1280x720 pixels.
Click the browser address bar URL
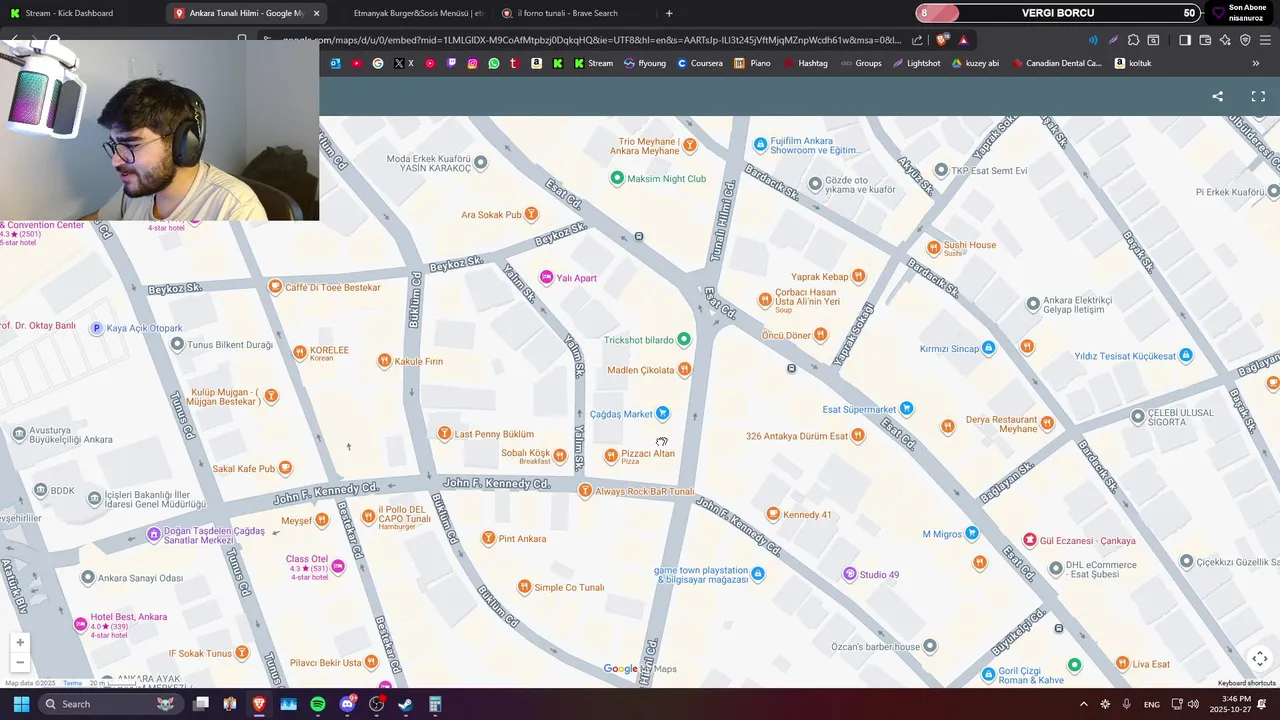pyautogui.click(x=590, y=40)
